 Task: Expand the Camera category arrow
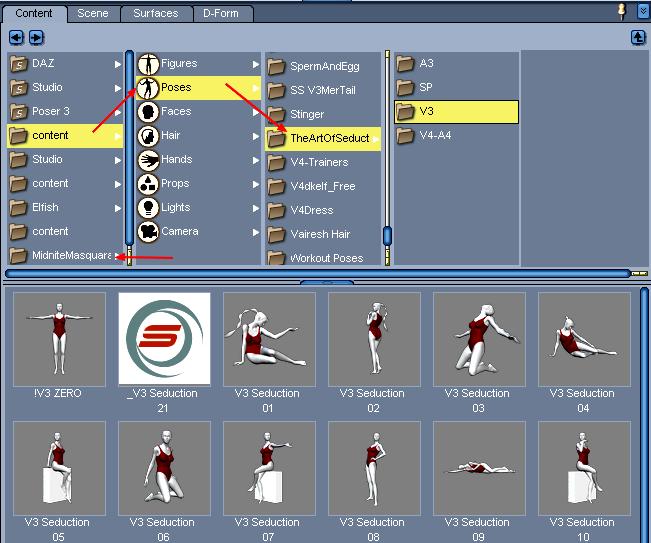click(x=256, y=232)
